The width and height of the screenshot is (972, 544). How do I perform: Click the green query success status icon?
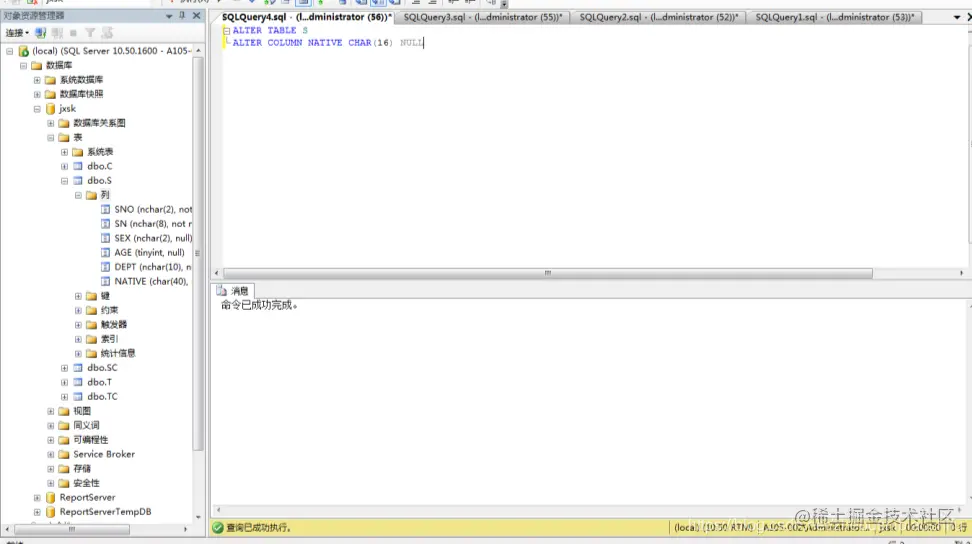[x=218, y=527]
